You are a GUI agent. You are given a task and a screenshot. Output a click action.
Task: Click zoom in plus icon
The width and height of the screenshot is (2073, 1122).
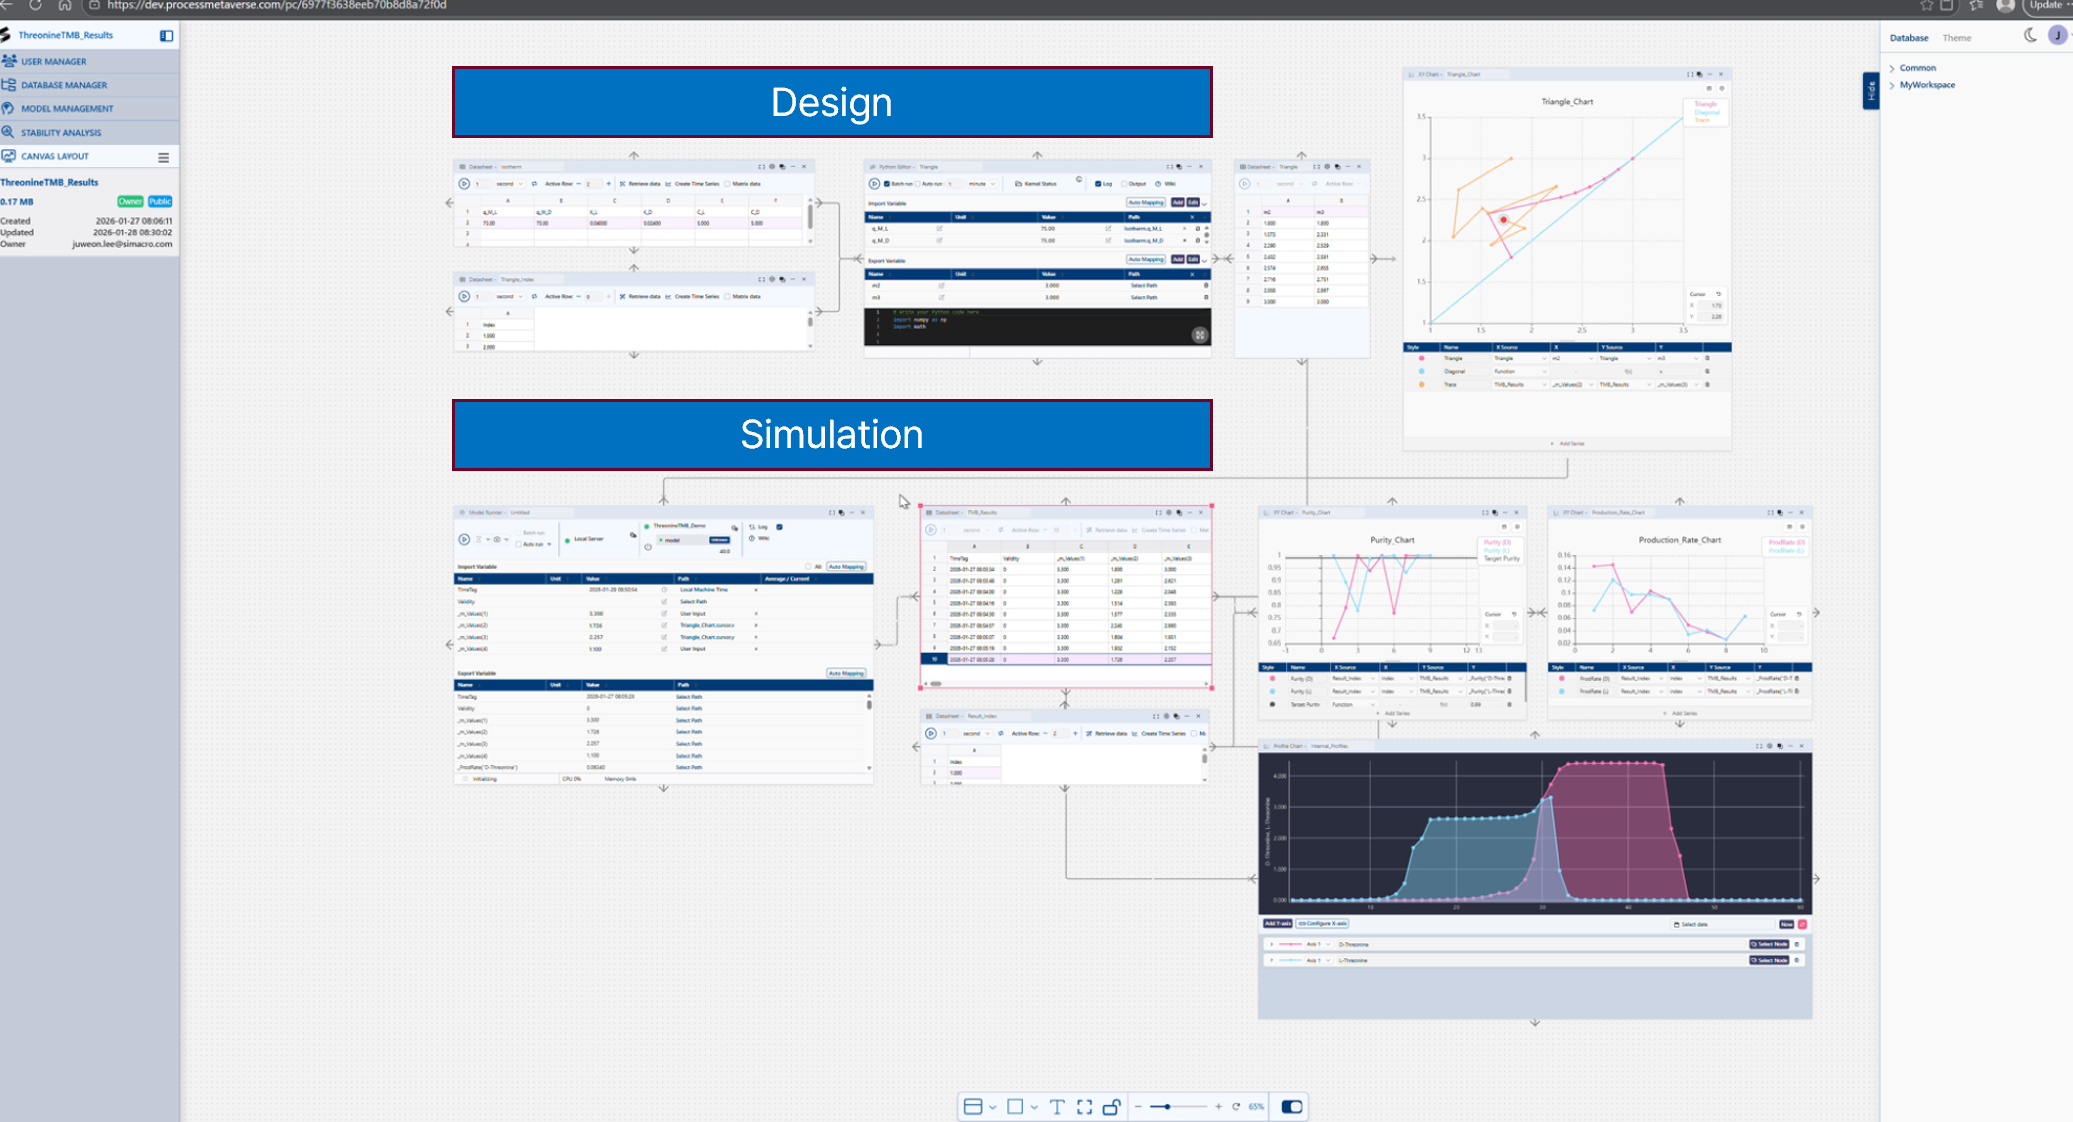tap(1218, 1107)
